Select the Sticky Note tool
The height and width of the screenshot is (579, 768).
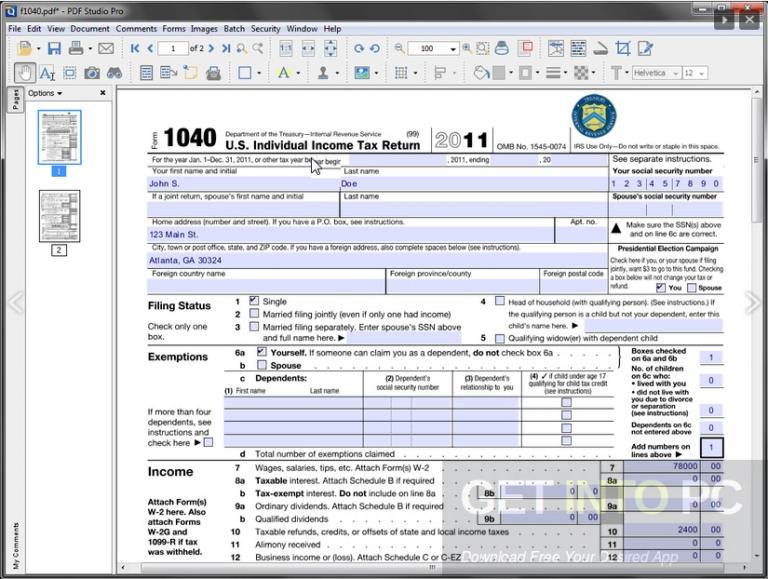coord(190,73)
